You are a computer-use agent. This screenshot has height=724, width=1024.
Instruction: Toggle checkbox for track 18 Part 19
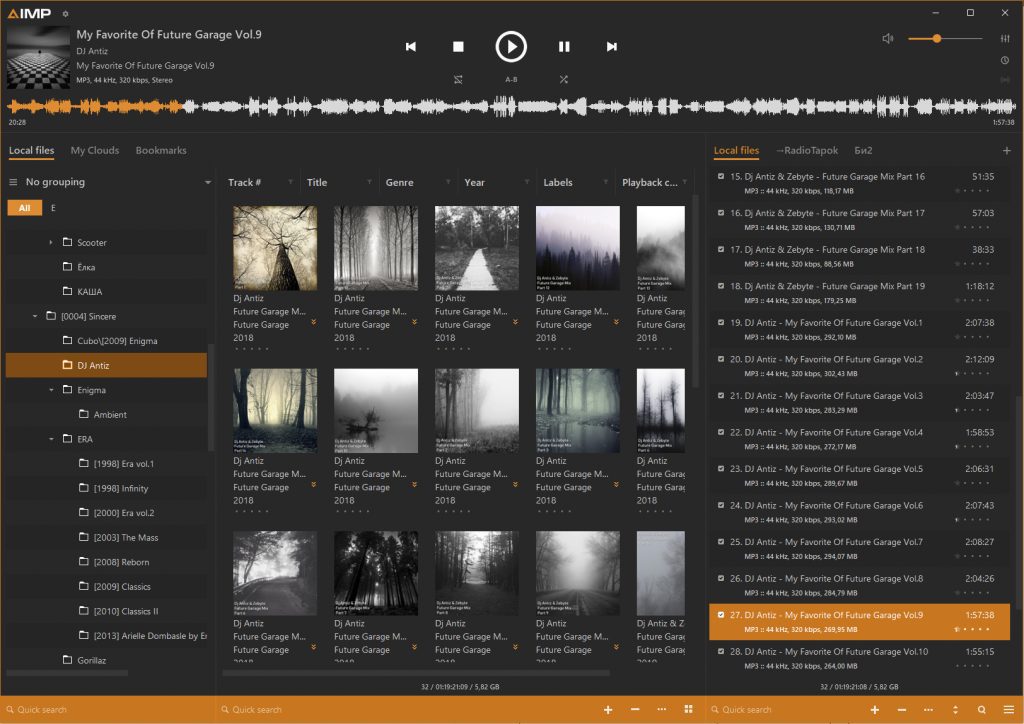point(721,286)
